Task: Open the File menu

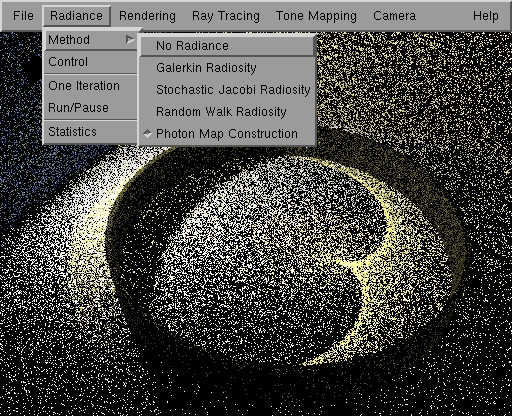Action: point(23,16)
